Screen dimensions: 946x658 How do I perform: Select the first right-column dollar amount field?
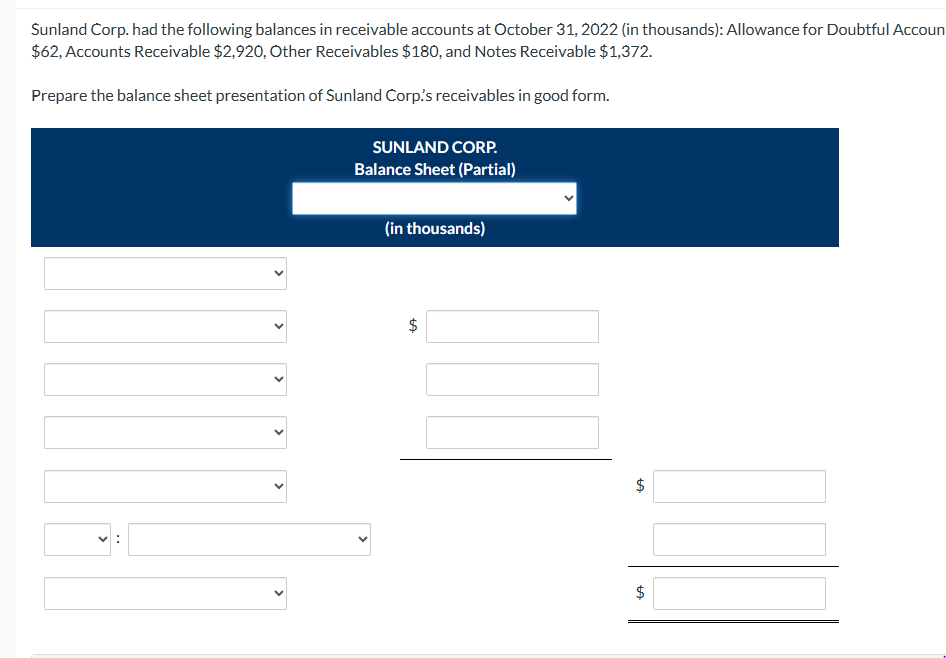(739, 486)
